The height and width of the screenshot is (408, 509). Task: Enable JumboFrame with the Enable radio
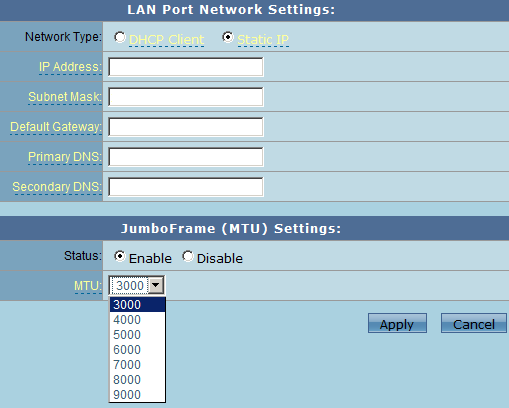click(120, 256)
